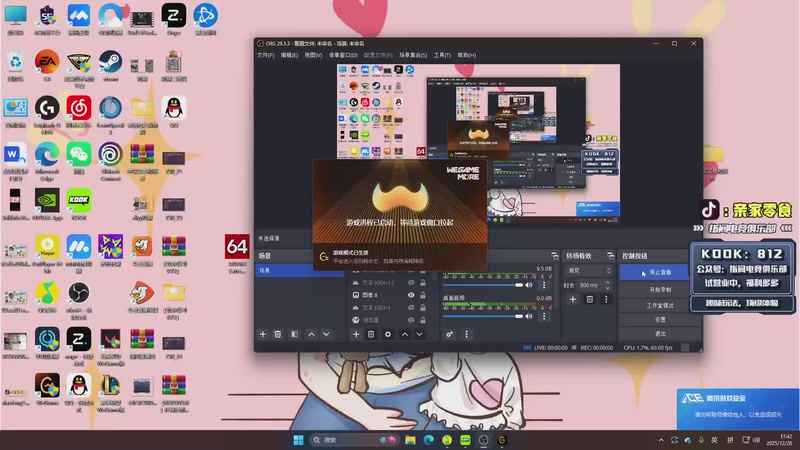This screenshot has width=800, height=450.
Task: Open the 工具(T) menu
Action: tap(442, 55)
